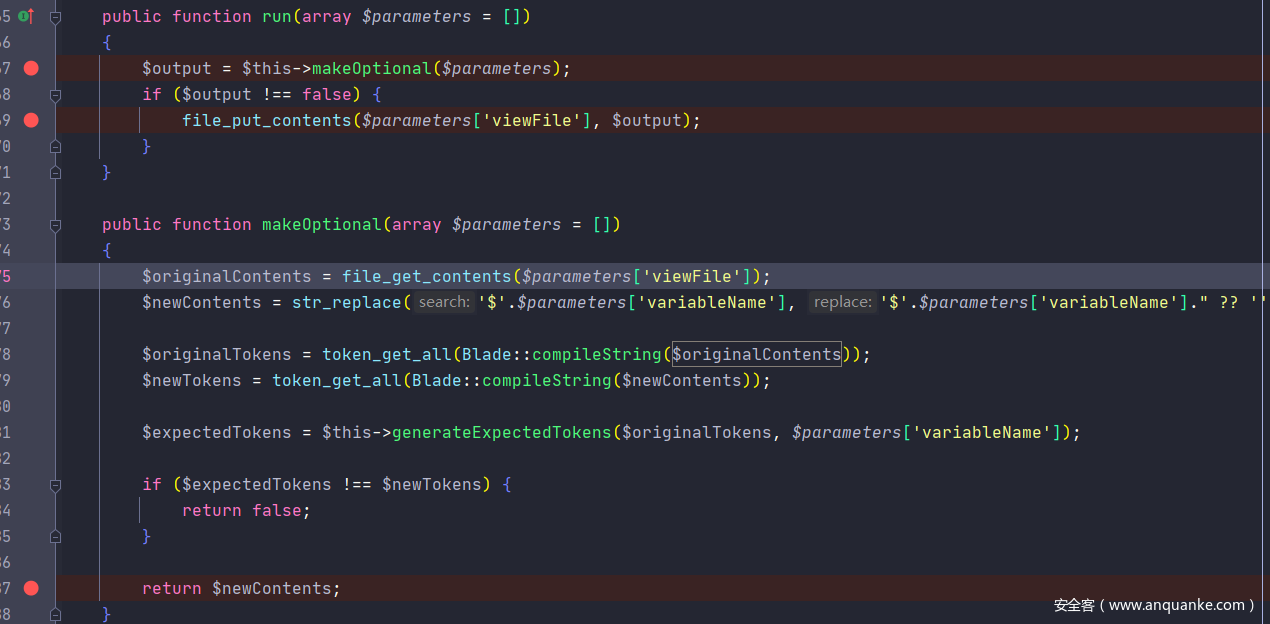The width and height of the screenshot is (1270, 624).
Task: Click the 'search:' parameter hint in str_replace
Action: [x=444, y=302]
